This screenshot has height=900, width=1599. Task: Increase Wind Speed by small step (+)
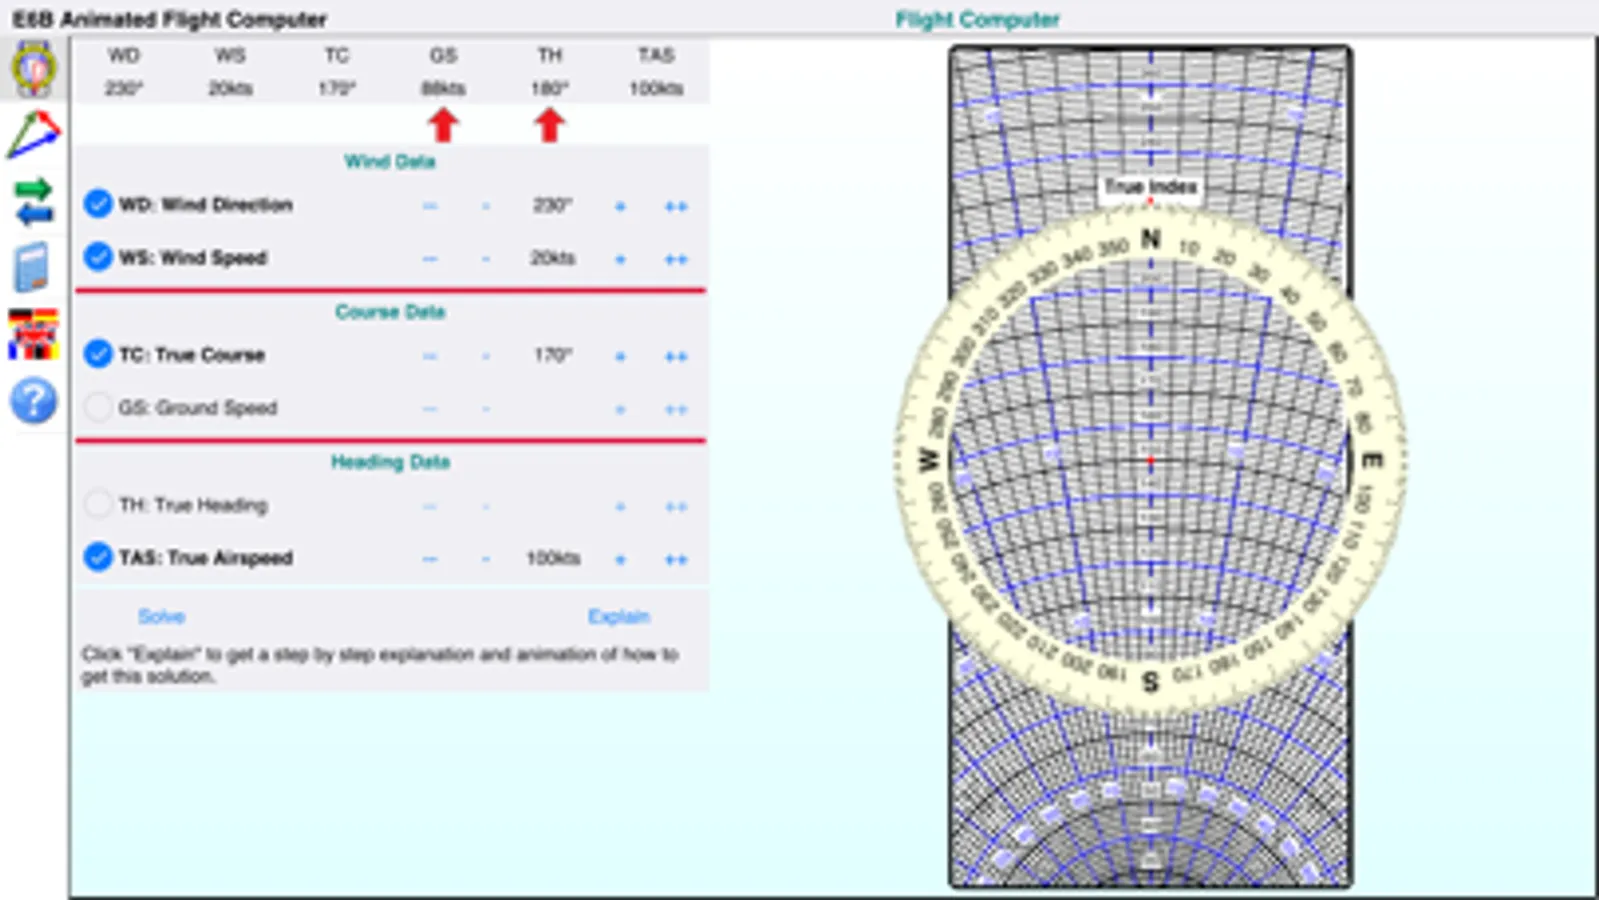[x=620, y=259]
